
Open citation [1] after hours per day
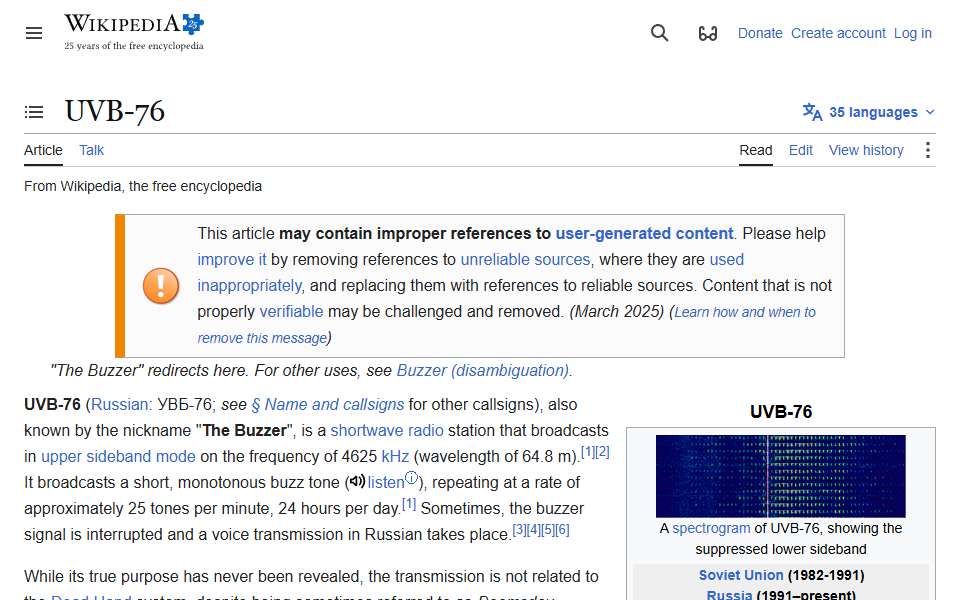409,504
